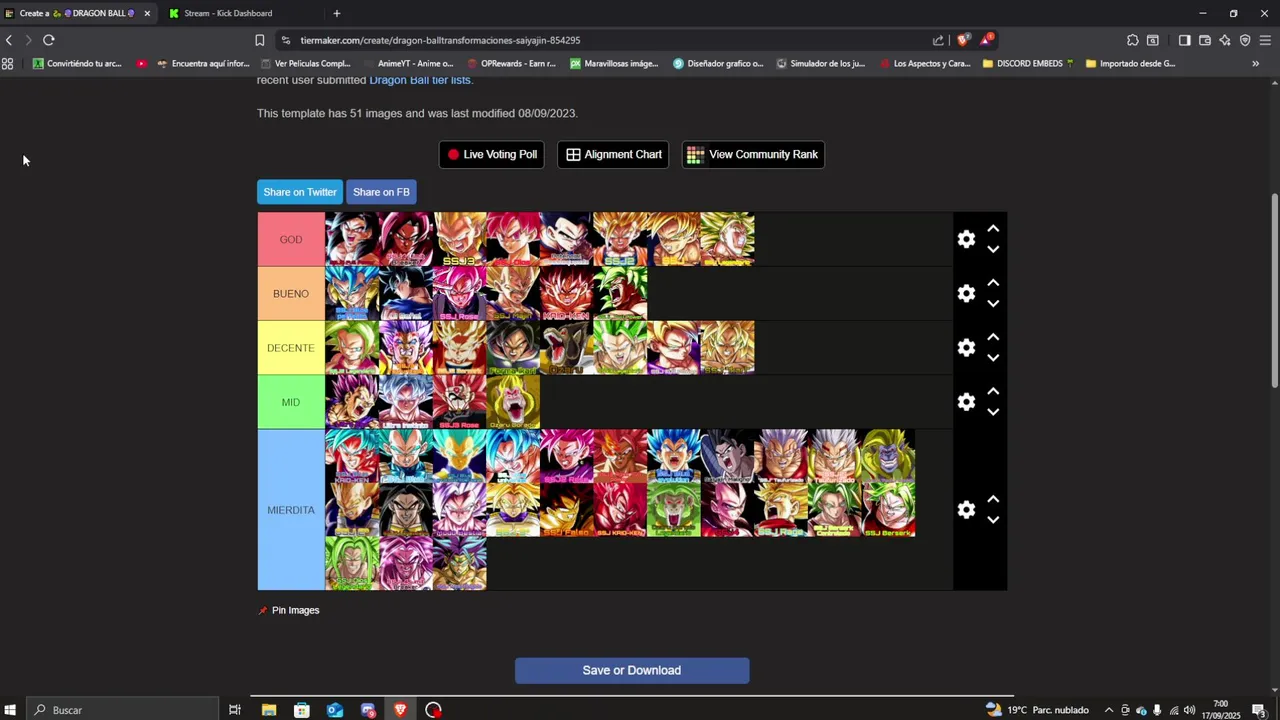The width and height of the screenshot is (1280, 720).
Task: Move MID tier row down
Action: [993, 411]
